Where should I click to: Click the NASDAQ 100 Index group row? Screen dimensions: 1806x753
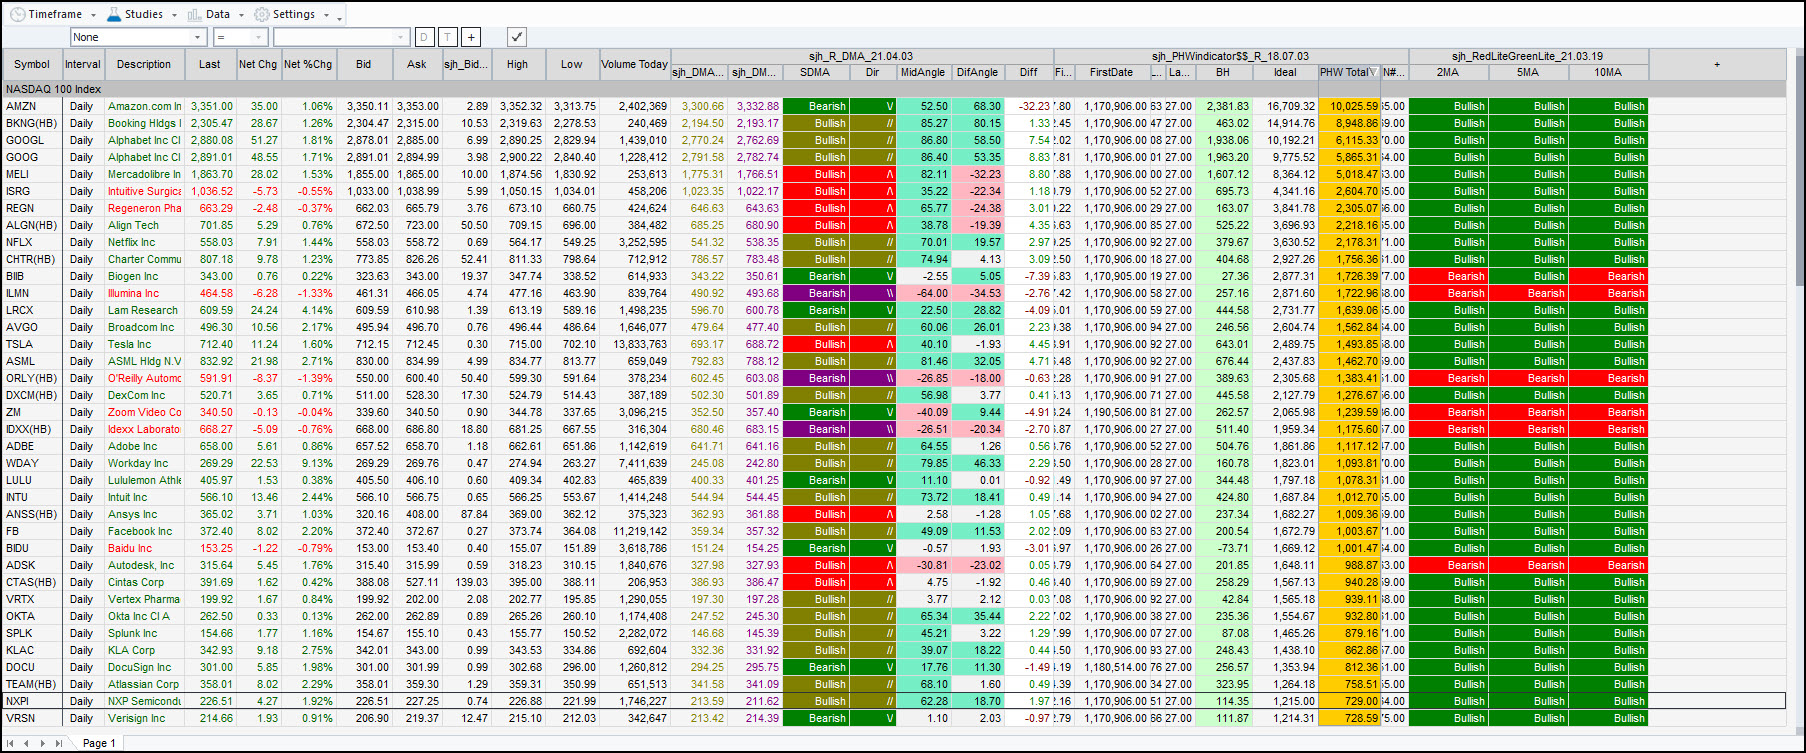tap(894, 89)
